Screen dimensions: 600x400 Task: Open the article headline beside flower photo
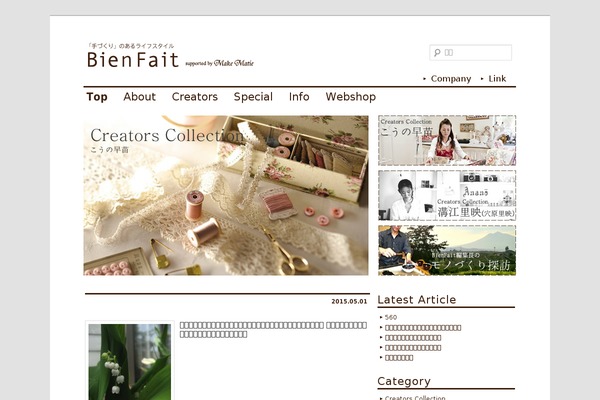click(x=273, y=330)
